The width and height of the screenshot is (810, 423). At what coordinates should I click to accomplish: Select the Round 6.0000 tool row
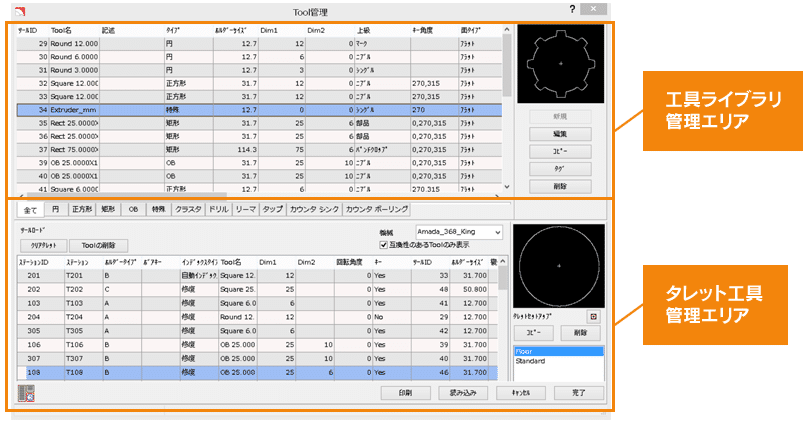pyautogui.click(x=259, y=57)
